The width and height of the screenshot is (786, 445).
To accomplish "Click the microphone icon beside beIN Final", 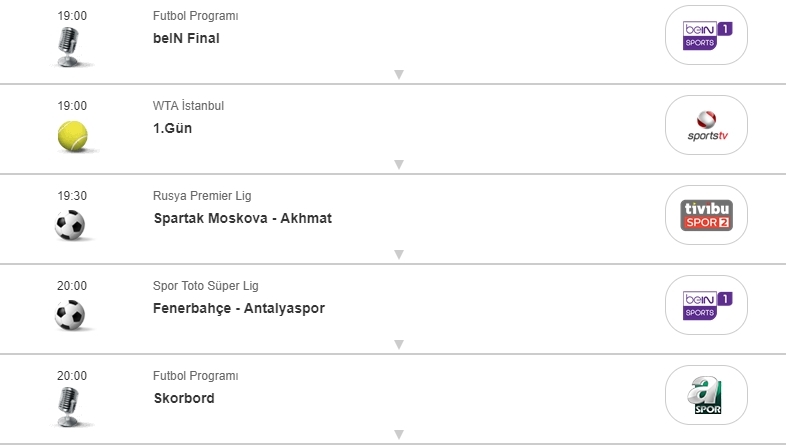I will (x=70, y=46).
